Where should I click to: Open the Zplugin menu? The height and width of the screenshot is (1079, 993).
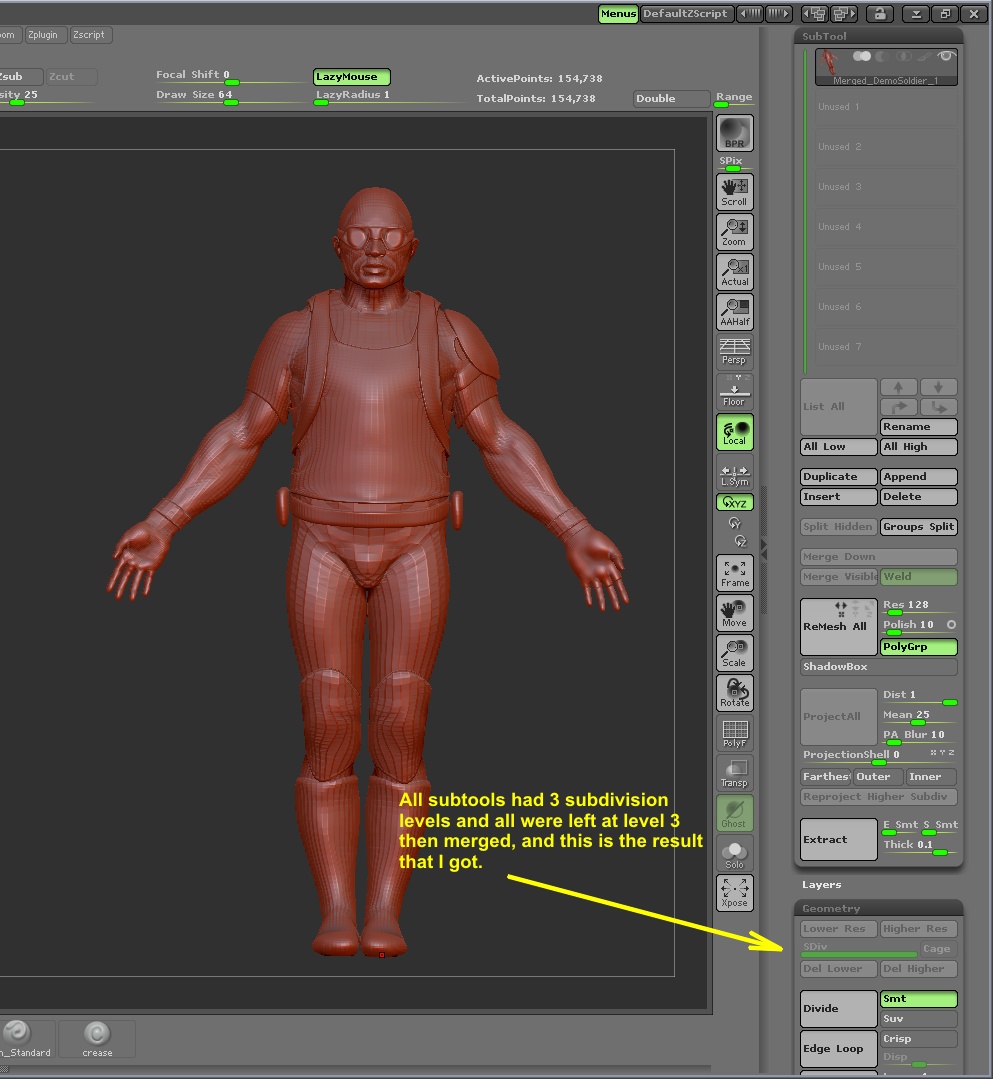pos(46,35)
